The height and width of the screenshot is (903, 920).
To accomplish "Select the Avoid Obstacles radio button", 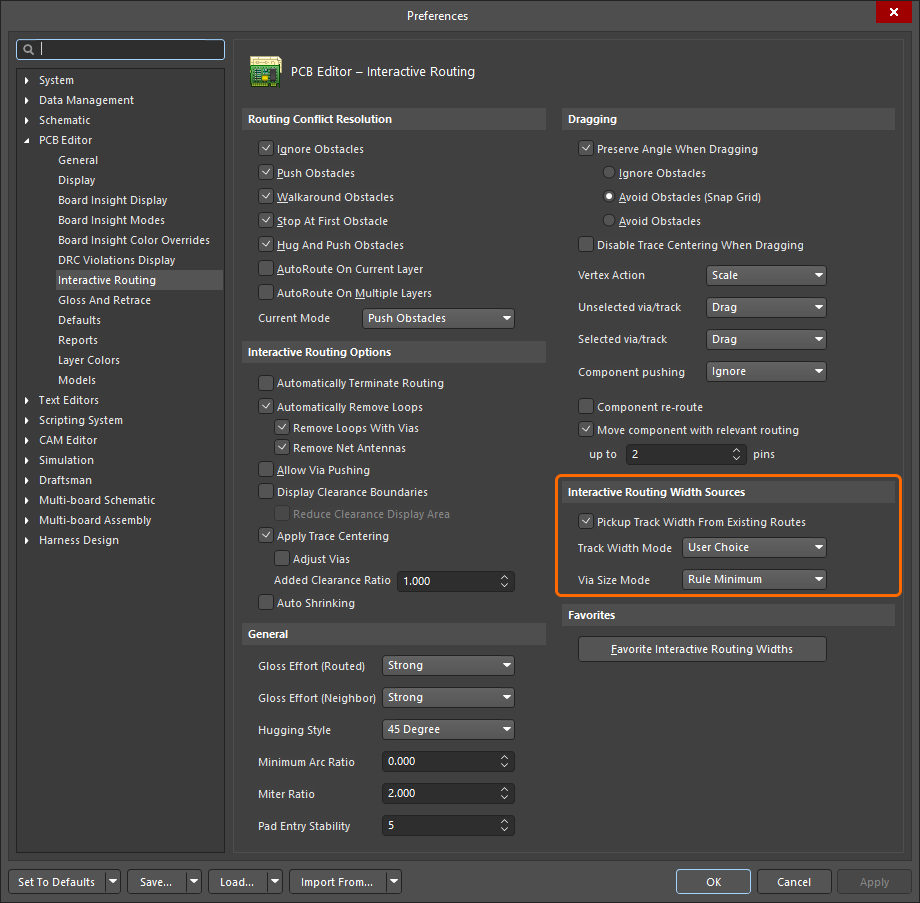I will pyautogui.click(x=609, y=221).
